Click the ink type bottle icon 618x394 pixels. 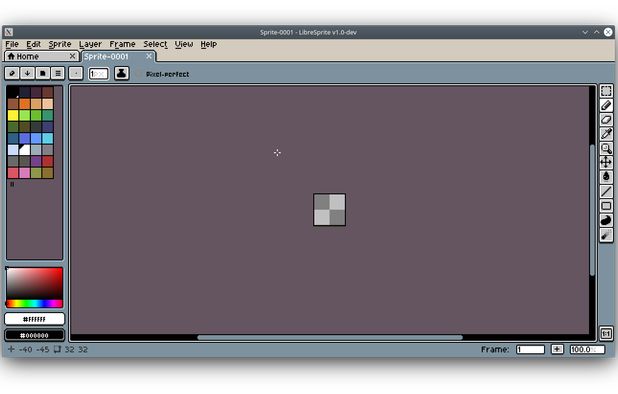coord(121,73)
